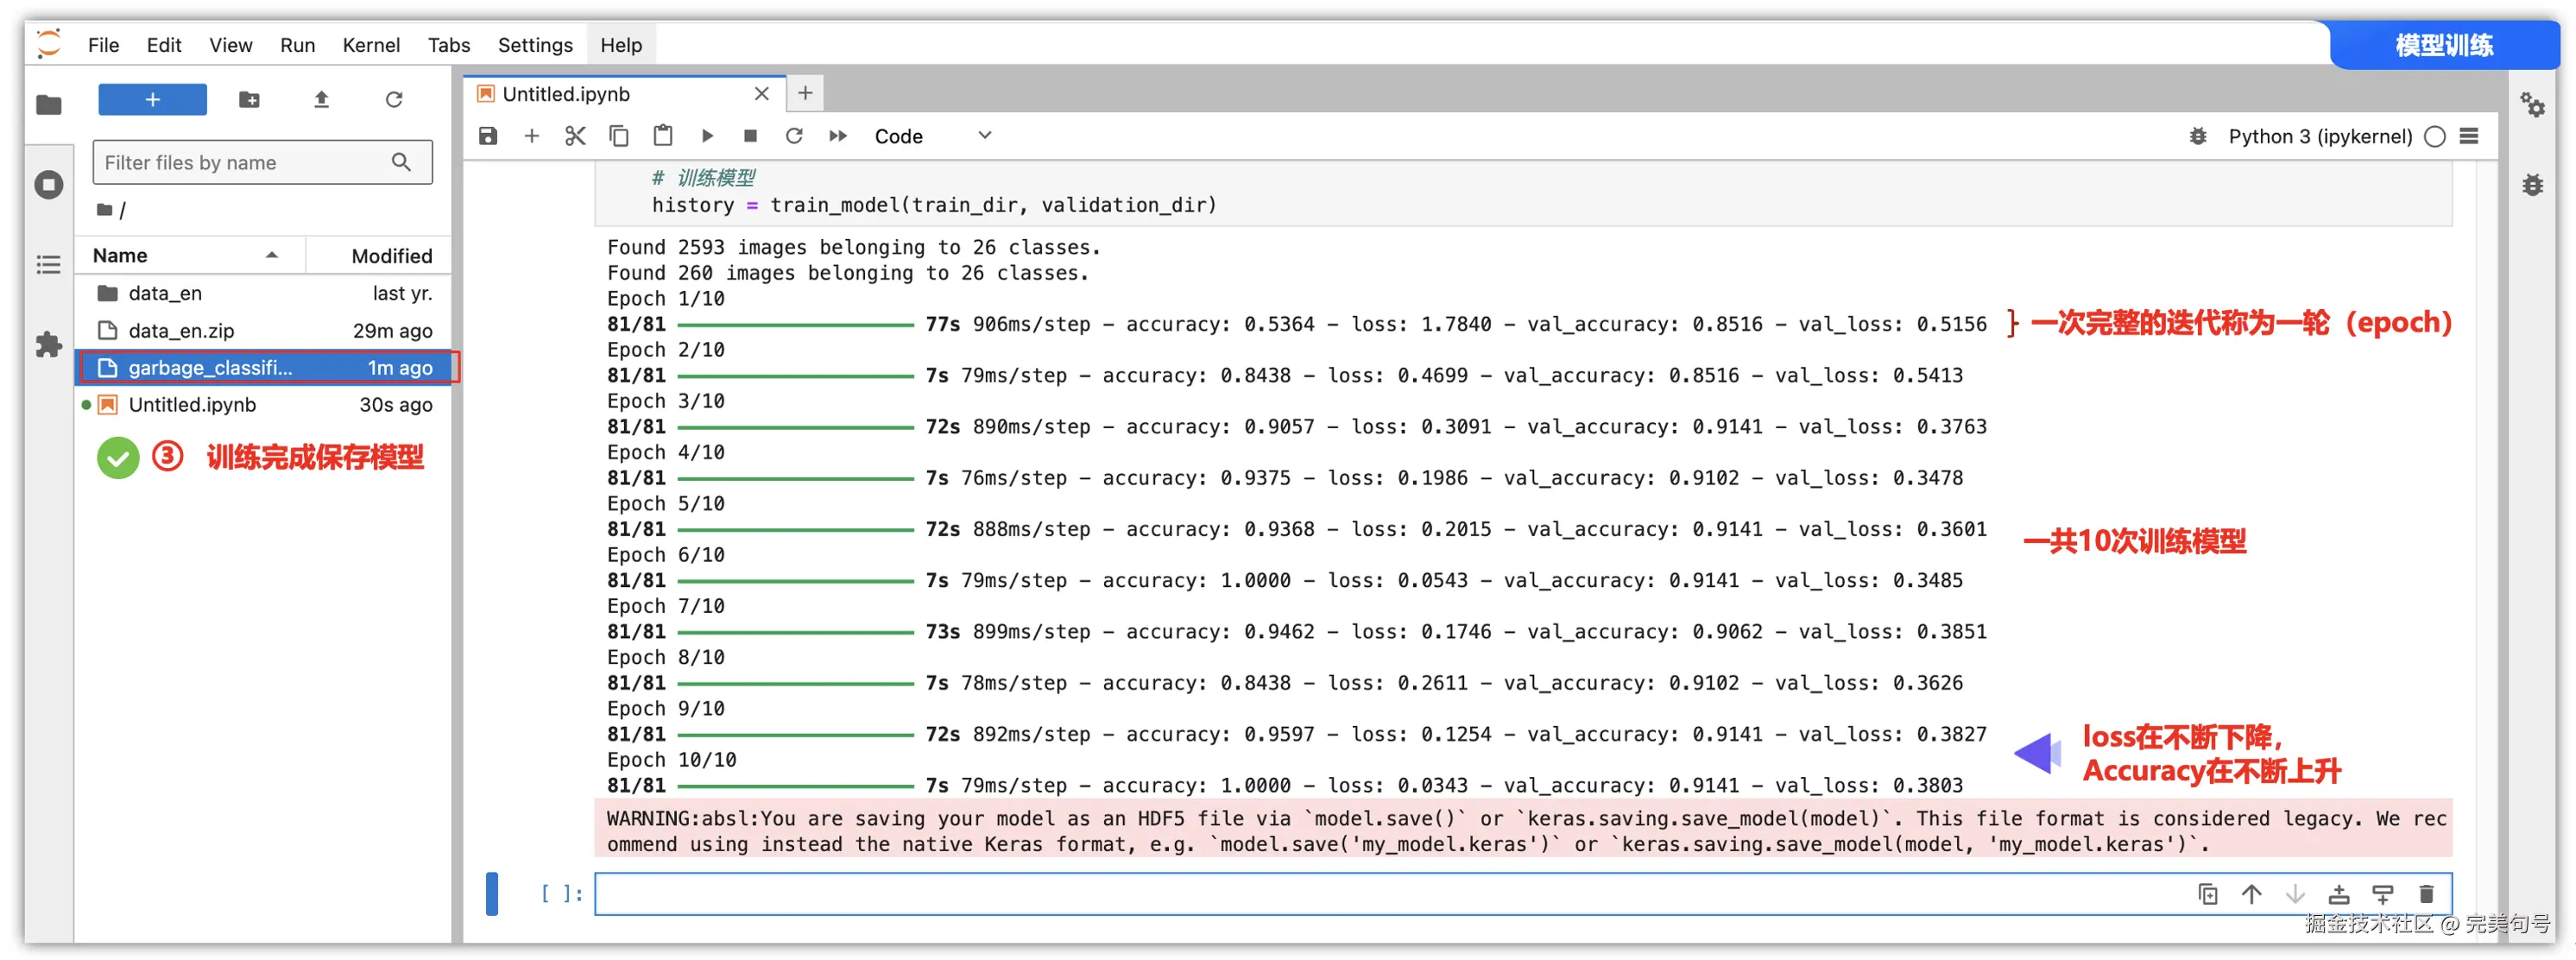Interrupt the kernel with stop button
The height and width of the screenshot is (960, 2576).
point(750,136)
